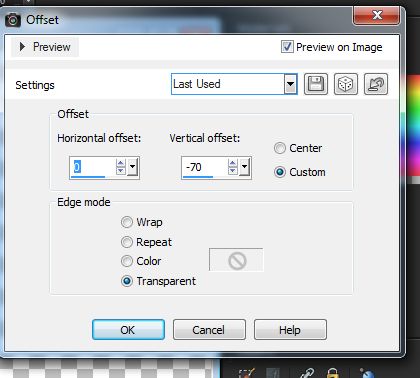Screen dimensions: 420x378
Task: Click the disabled color box with no-symbol
Action: (236, 260)
